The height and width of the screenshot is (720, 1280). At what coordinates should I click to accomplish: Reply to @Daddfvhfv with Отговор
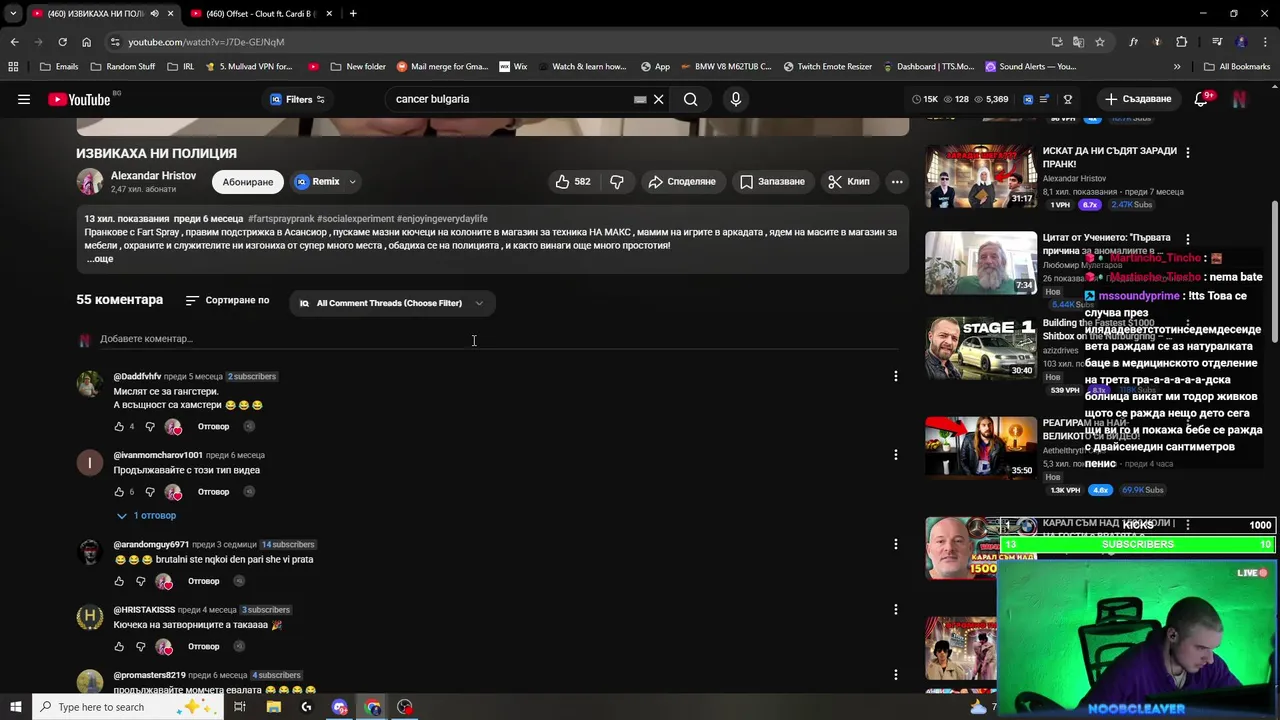(x=213, y=427)
